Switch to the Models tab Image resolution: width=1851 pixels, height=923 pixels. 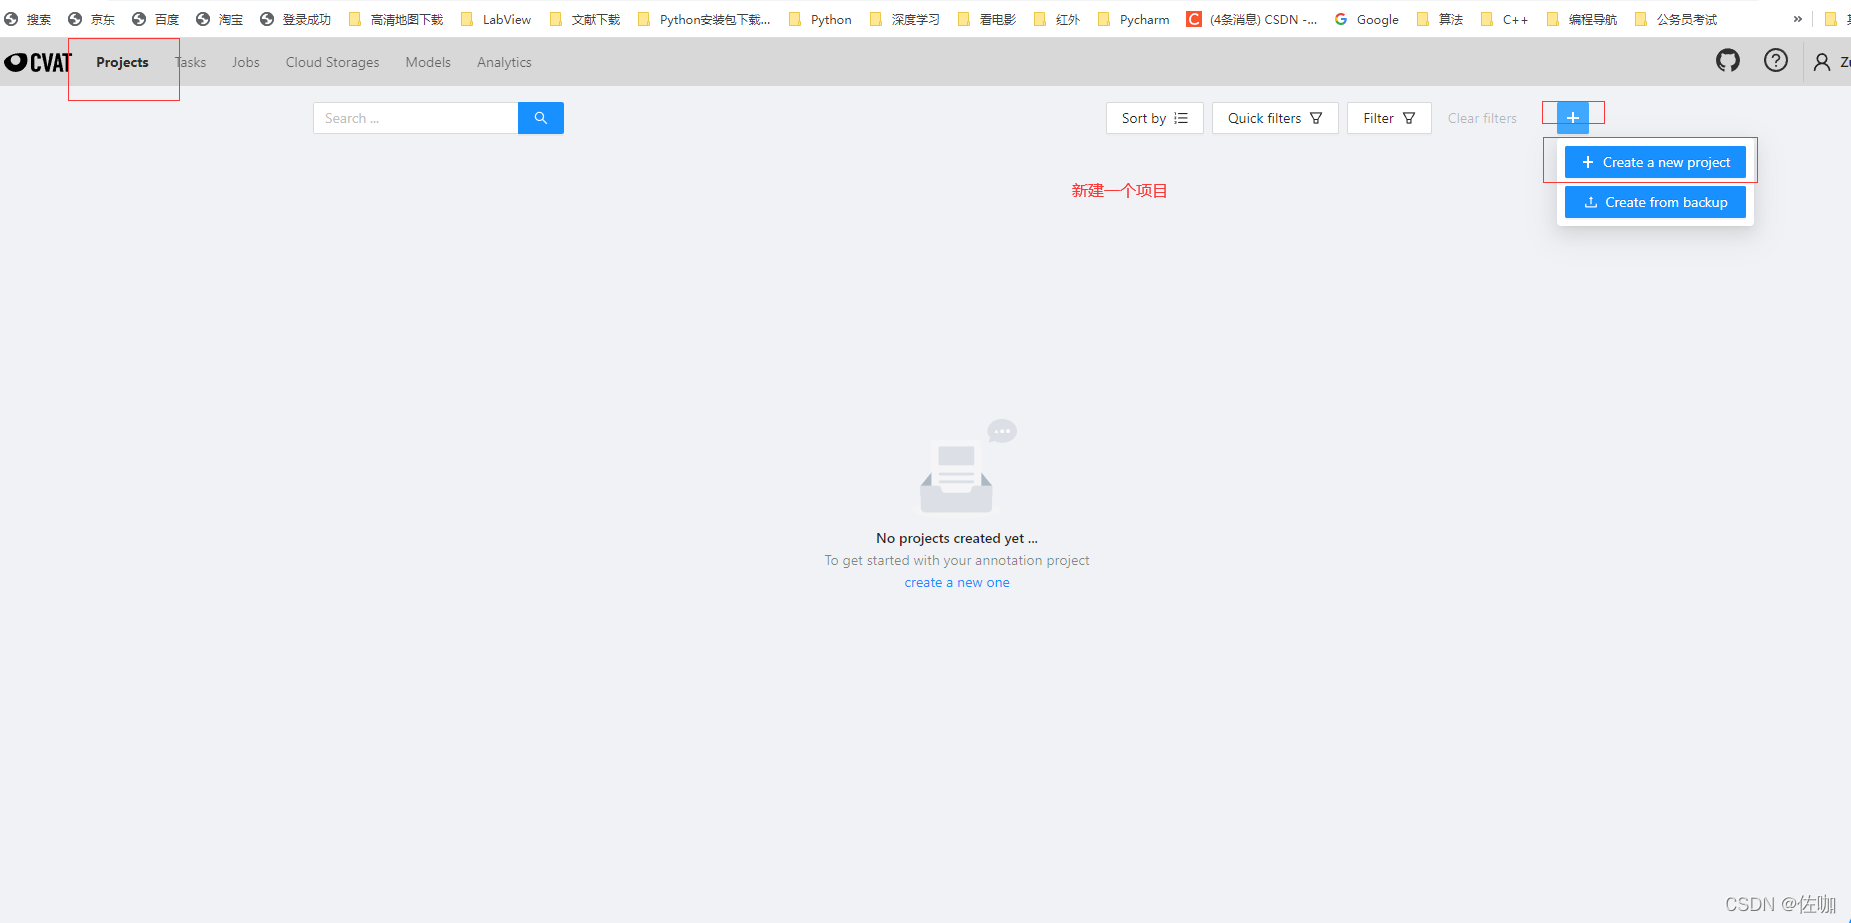pyautogui.click(x=428, y=62)
